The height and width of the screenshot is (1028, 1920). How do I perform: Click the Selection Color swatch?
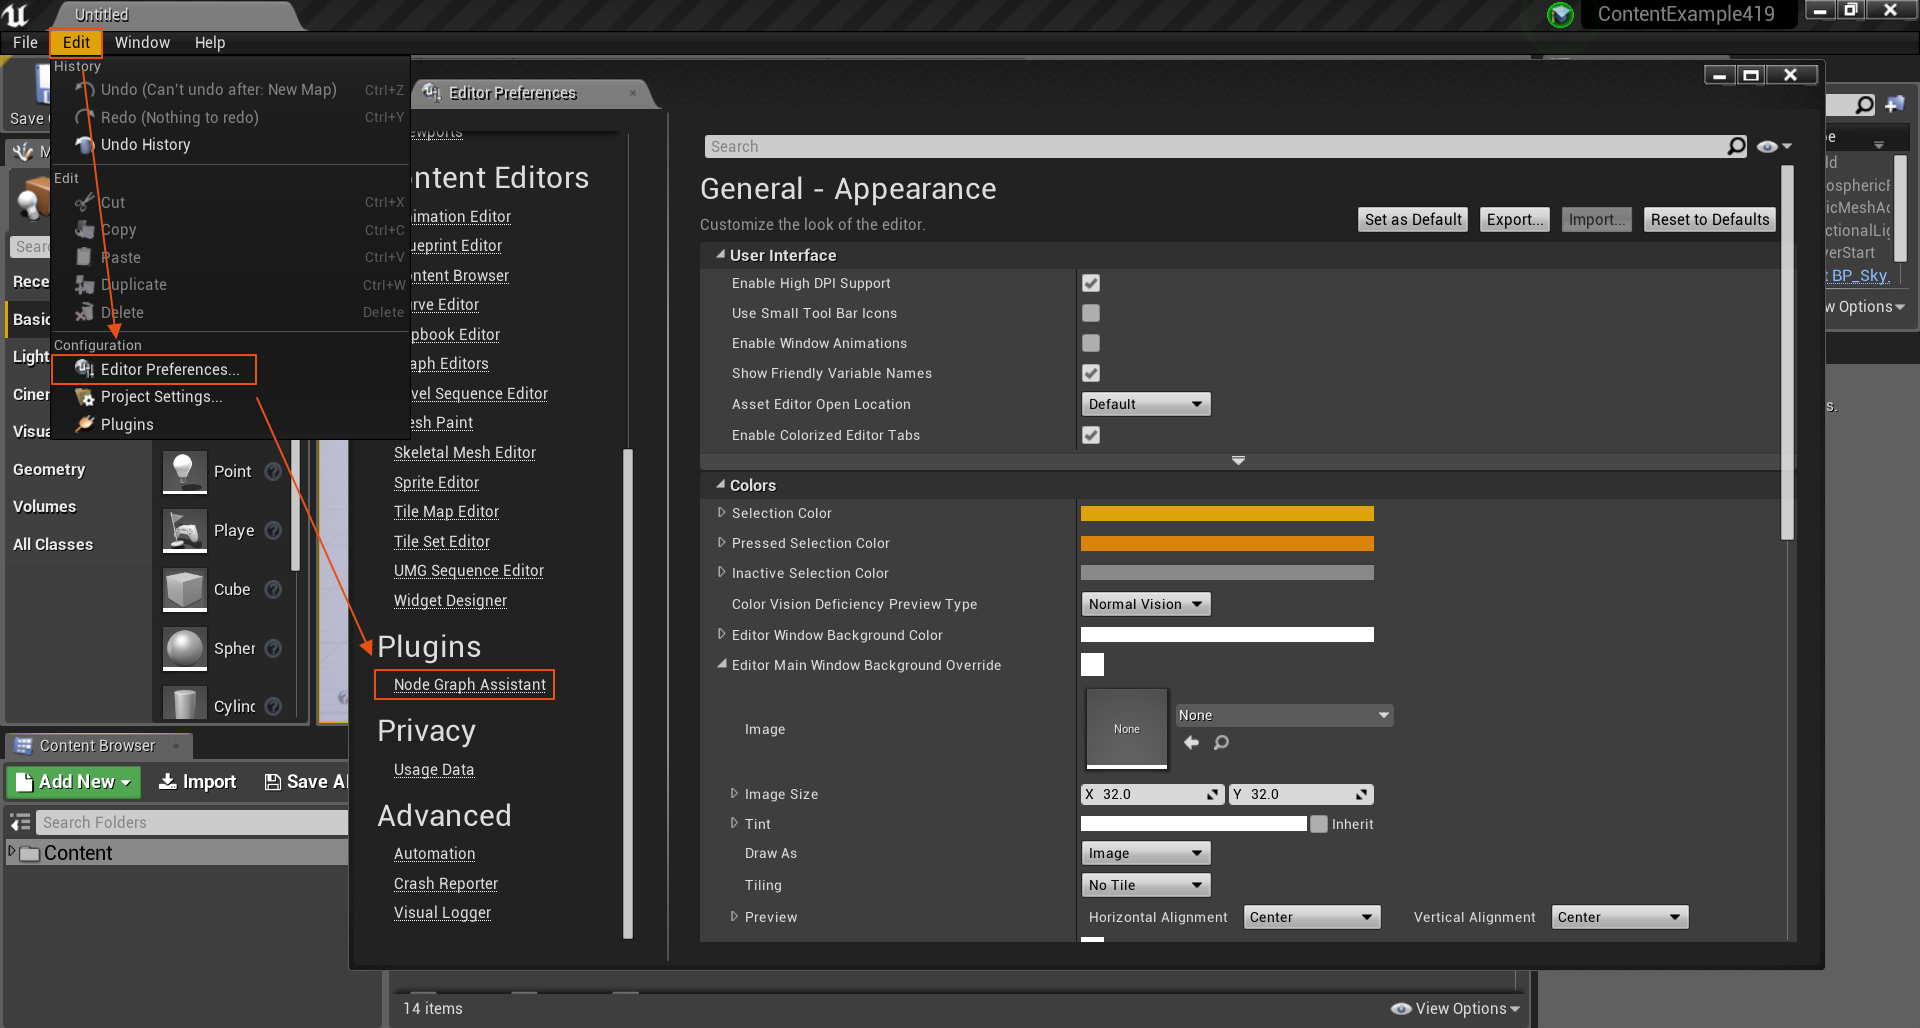pyautogui.click(x=1227, y=513)
